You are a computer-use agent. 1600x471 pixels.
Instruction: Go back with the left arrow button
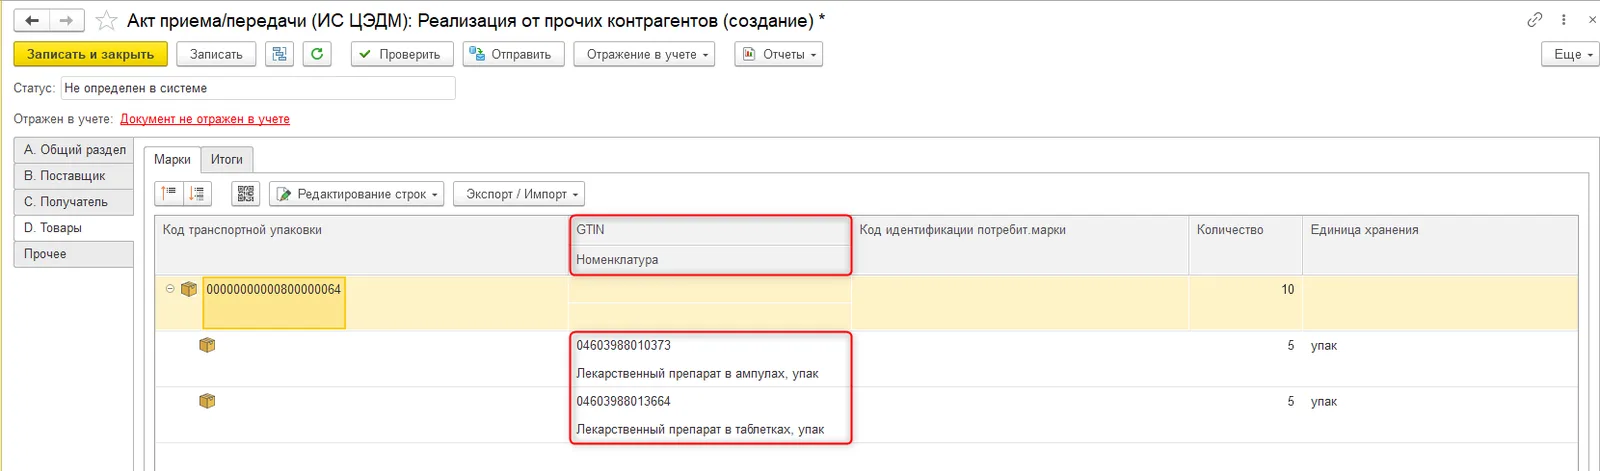pos(32,20)
